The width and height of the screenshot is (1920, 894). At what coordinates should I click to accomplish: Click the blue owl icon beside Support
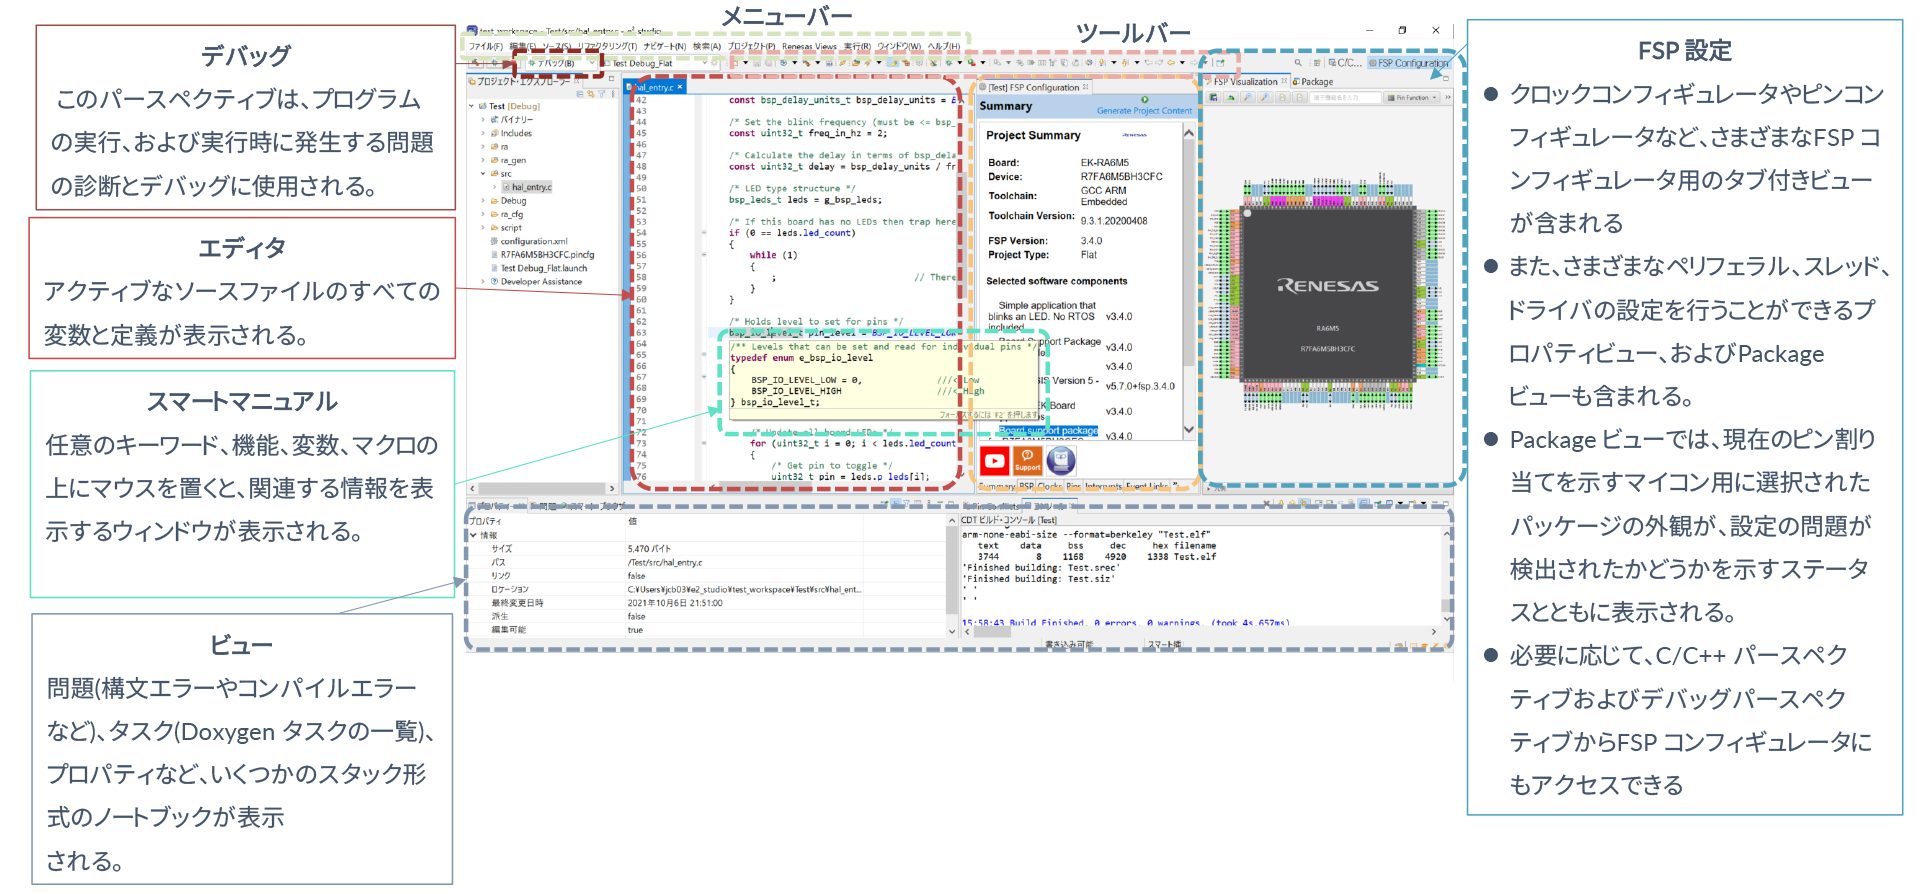pyautogui.click(x=1060, y=461)
